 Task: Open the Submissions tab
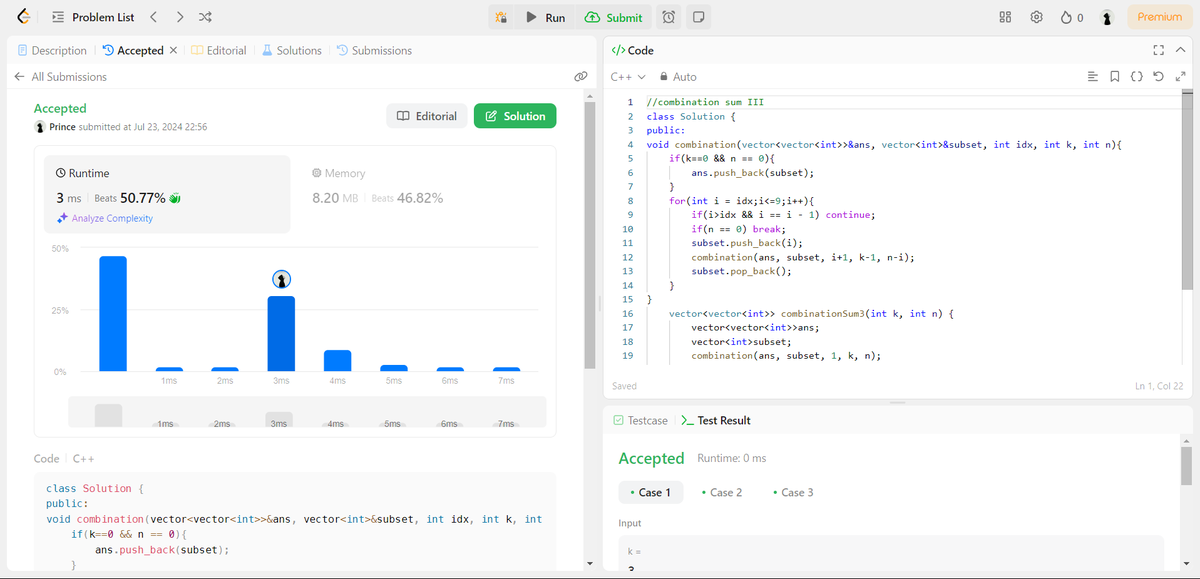pyautogui.click(x=374, y=50)
